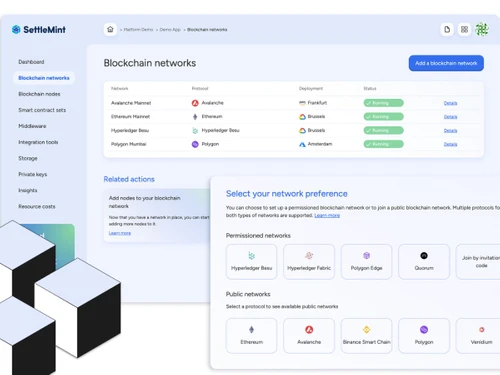Open Details for Polygon Mumbai
The width and height of the screenshot is (500, 375).
coord(450,144)
